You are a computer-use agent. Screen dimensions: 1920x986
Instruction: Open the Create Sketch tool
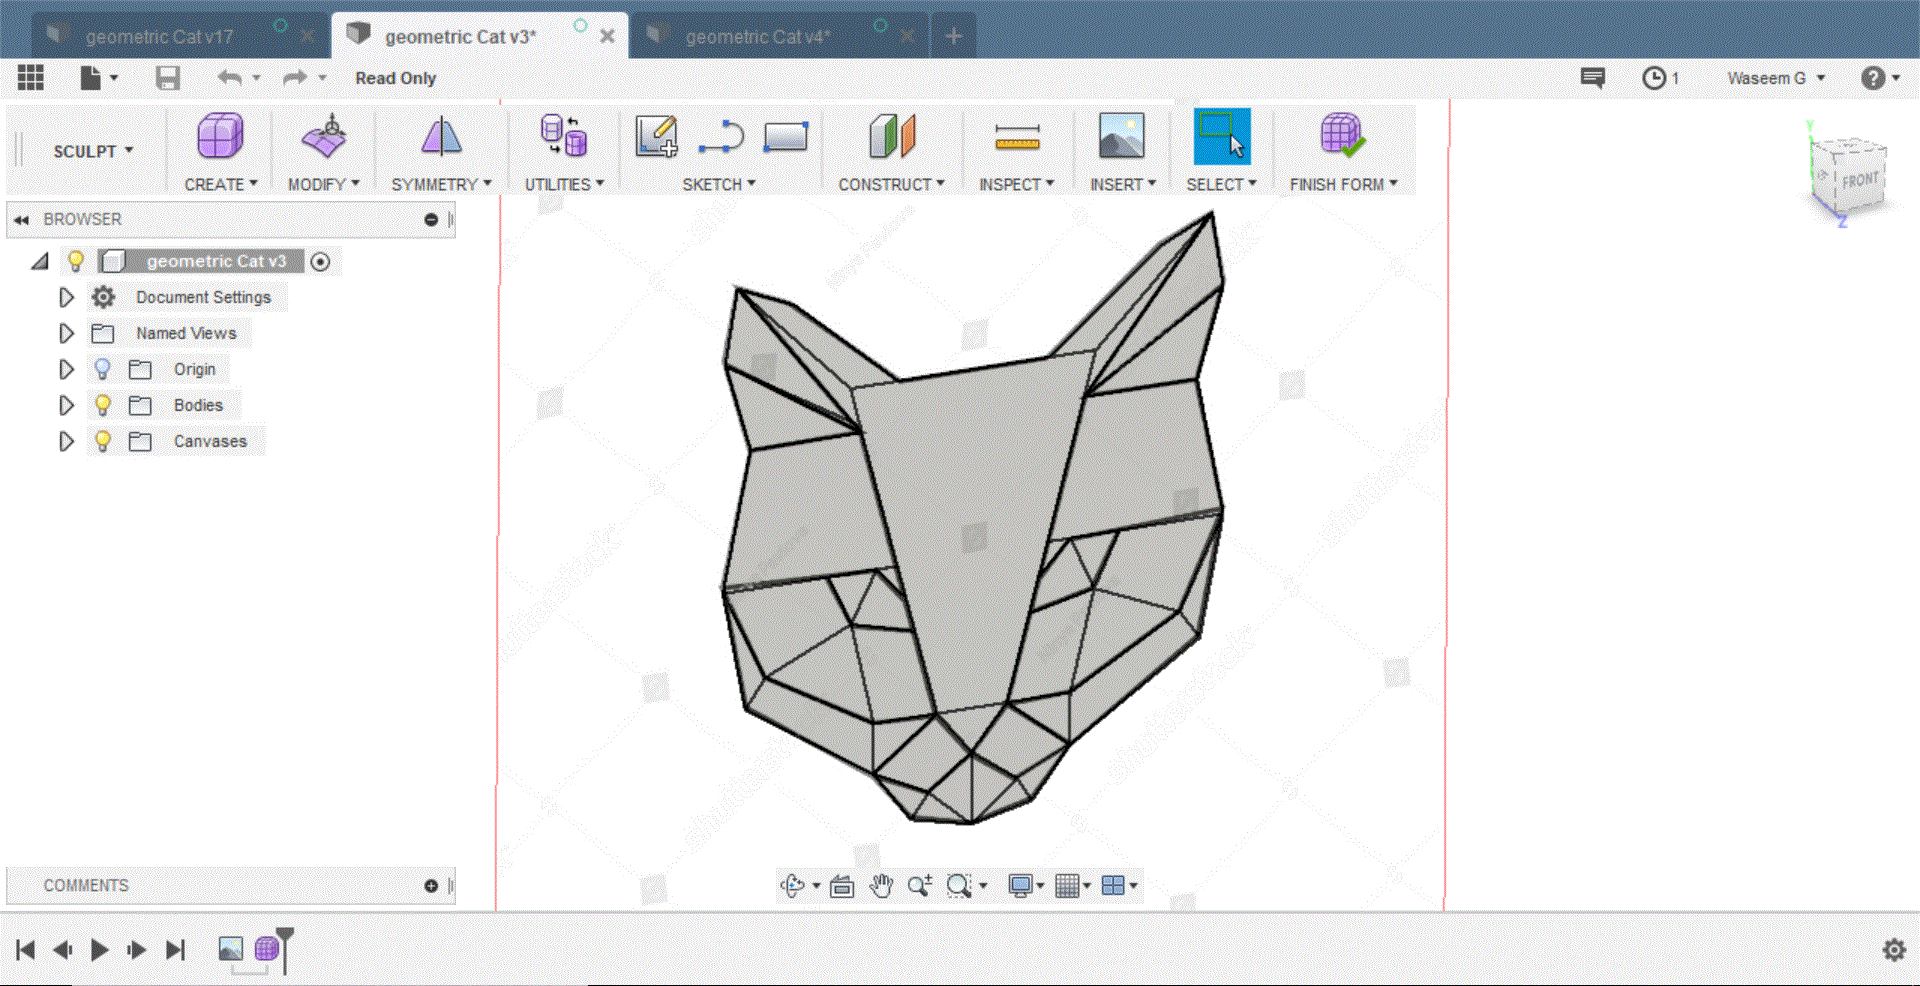coord(656,136)
